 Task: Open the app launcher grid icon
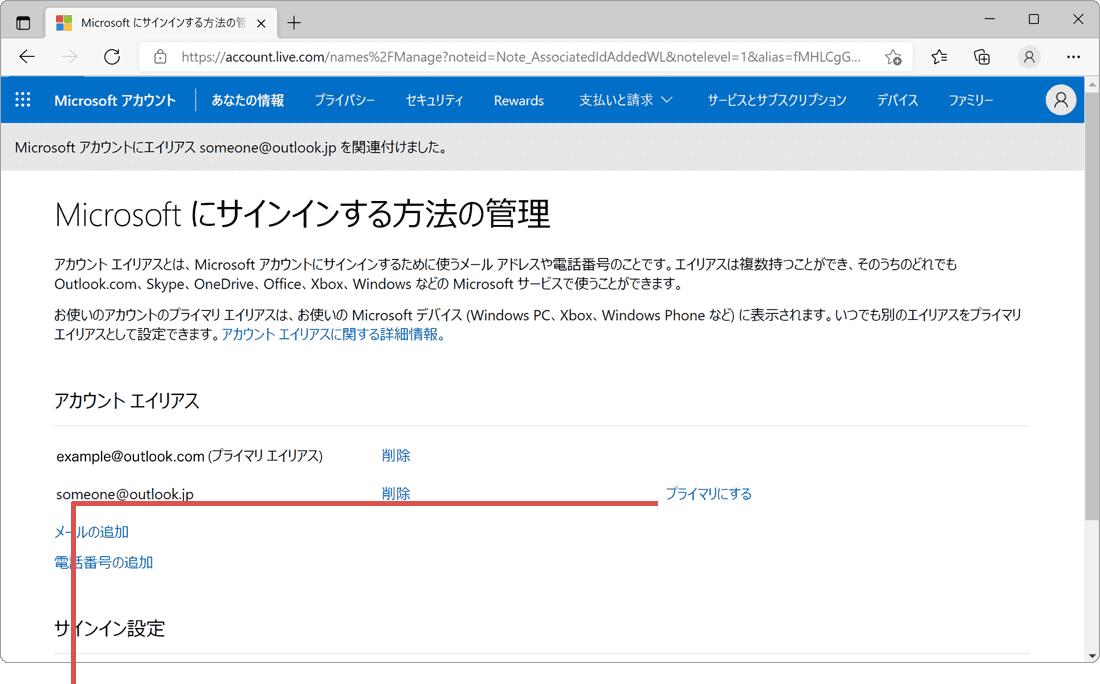22,100
